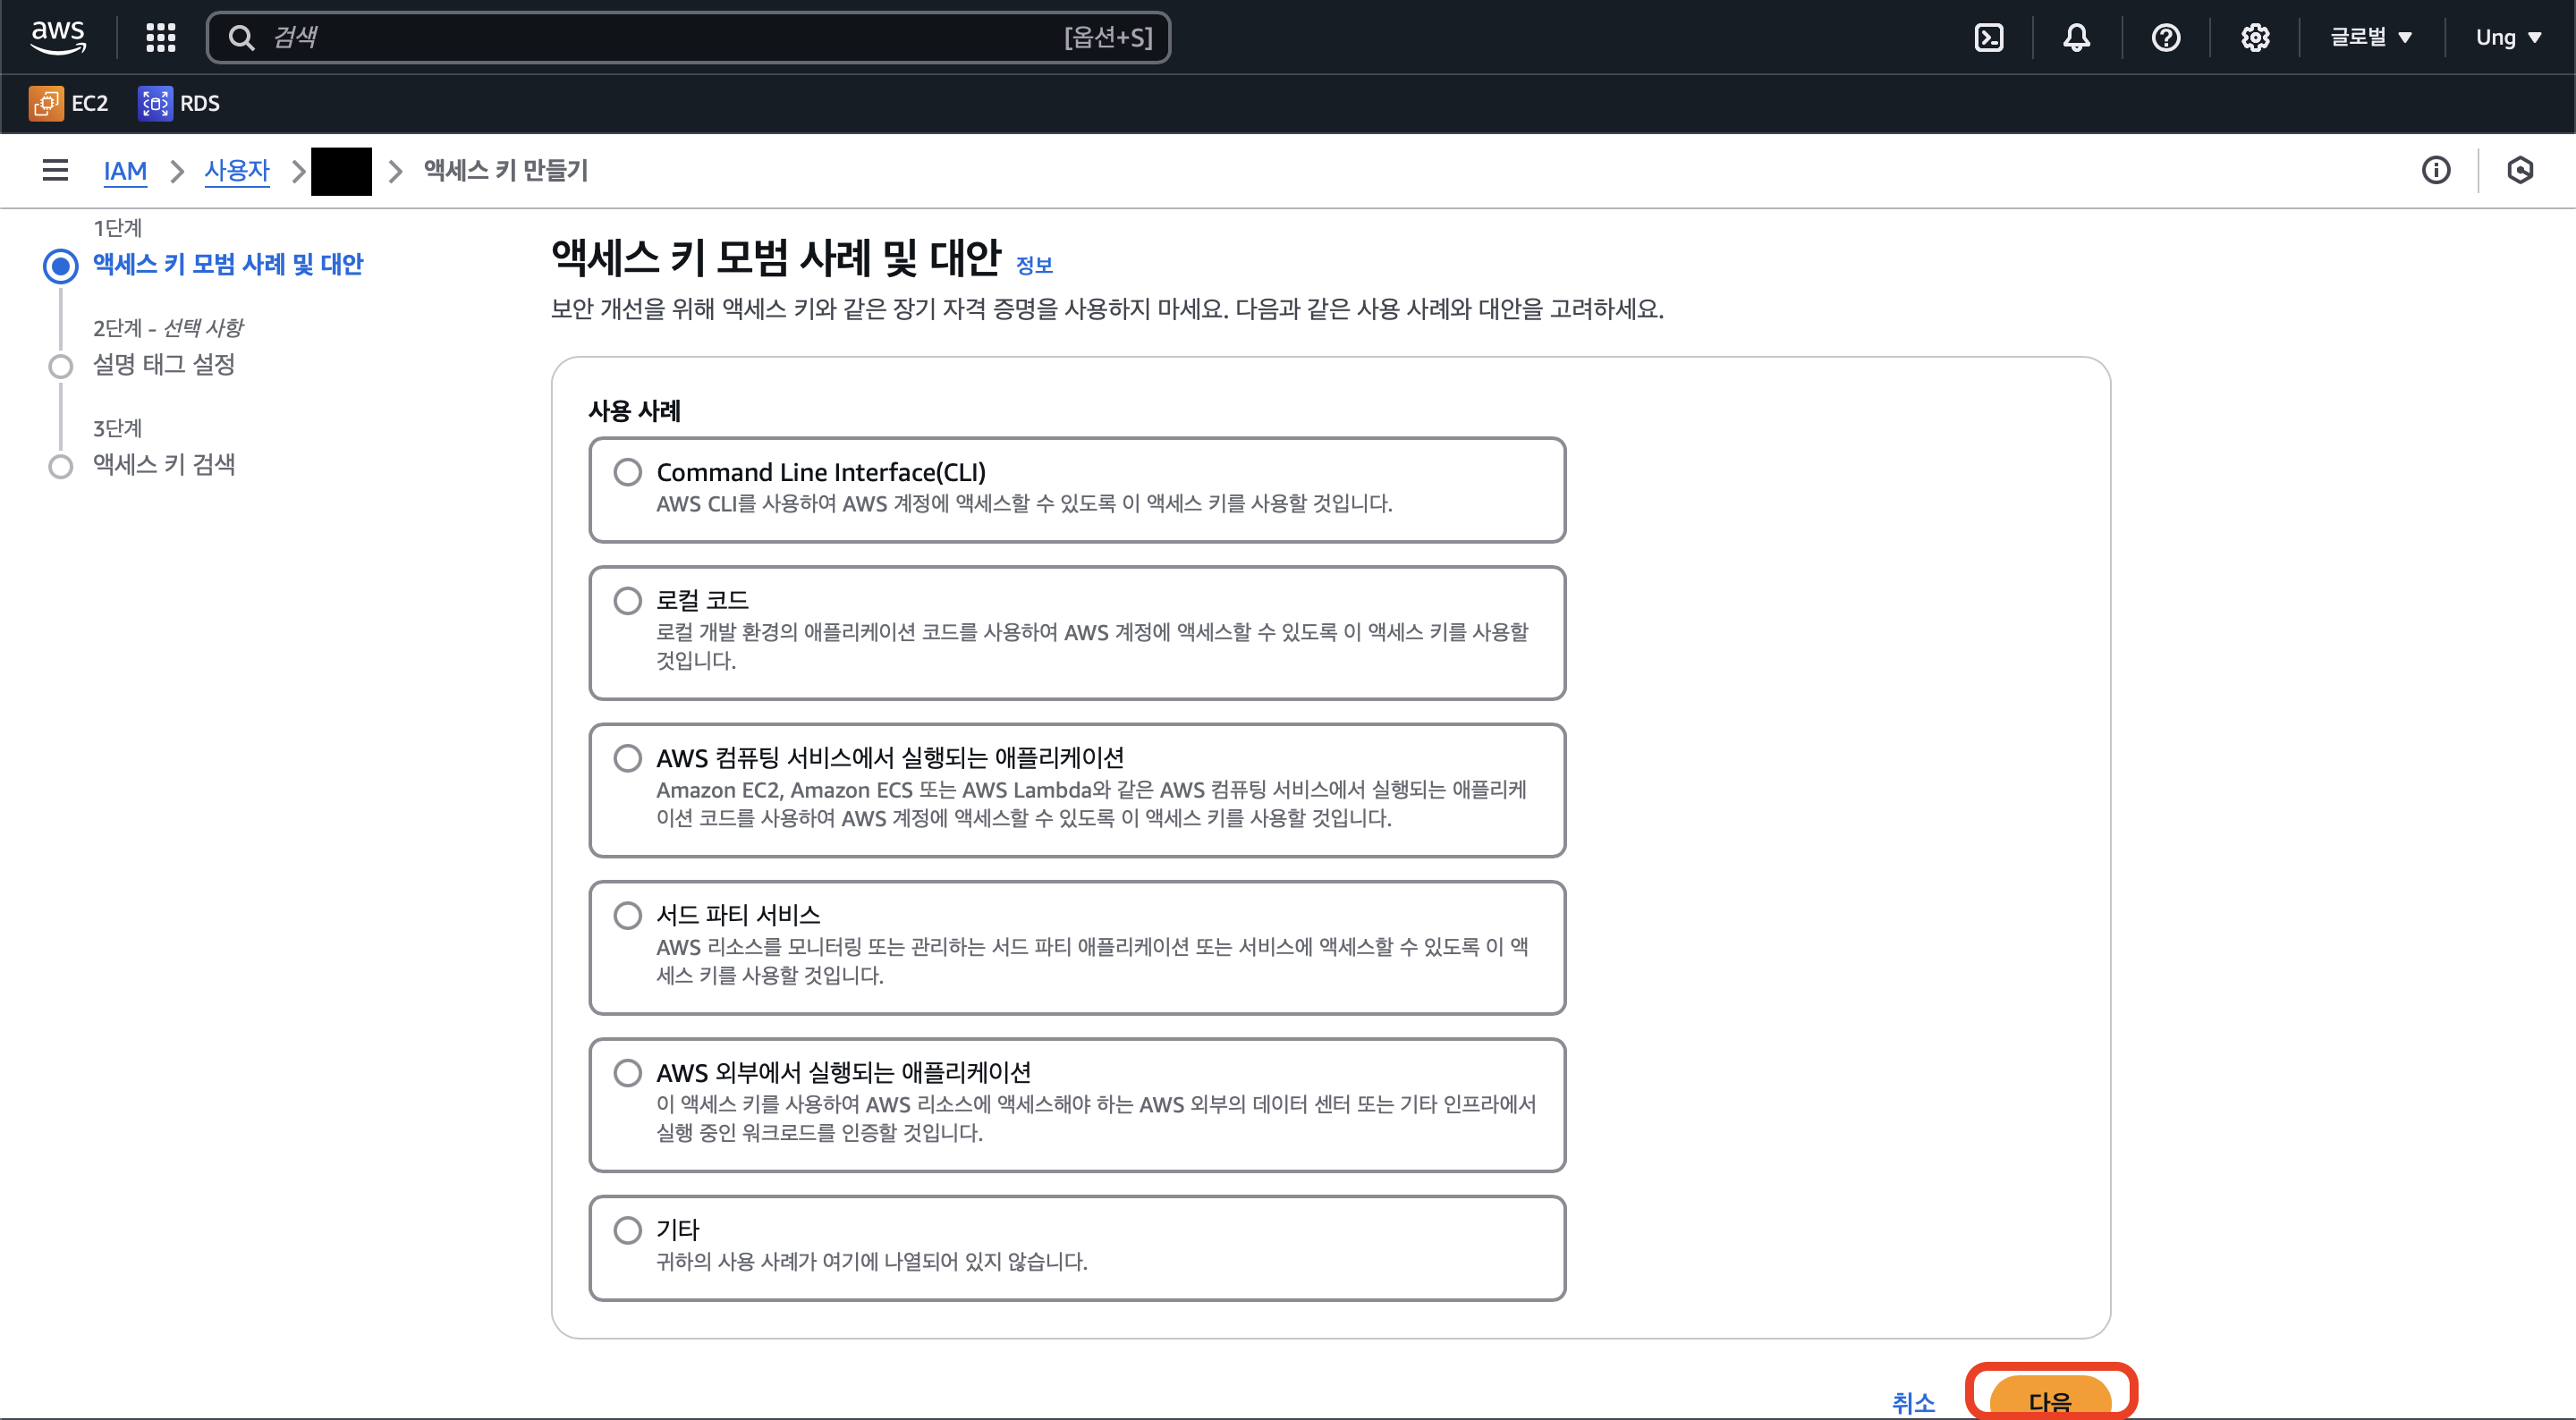Expand the 글로벌 region dropdown
The image size is (2576, 1420).
click(x=2370, y=37)
